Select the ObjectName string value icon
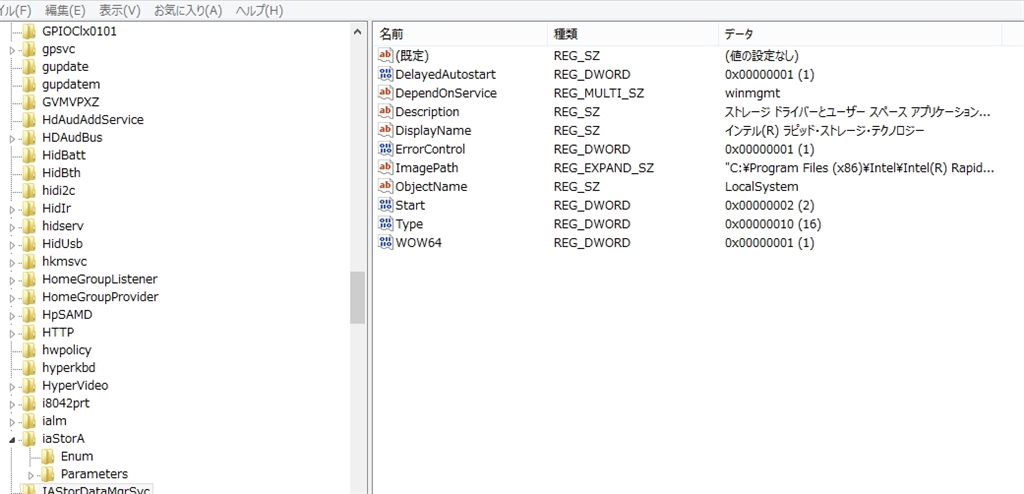 point(385,186)
